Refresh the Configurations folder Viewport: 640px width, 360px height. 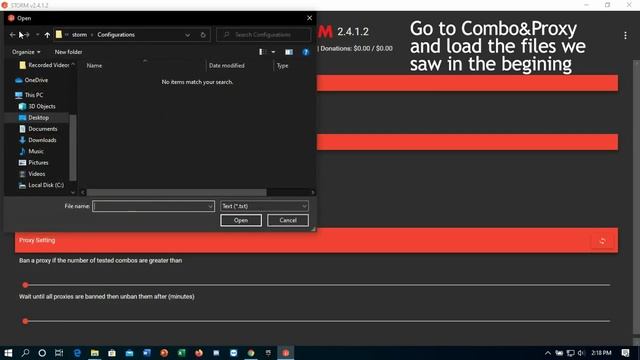[203, 35]
